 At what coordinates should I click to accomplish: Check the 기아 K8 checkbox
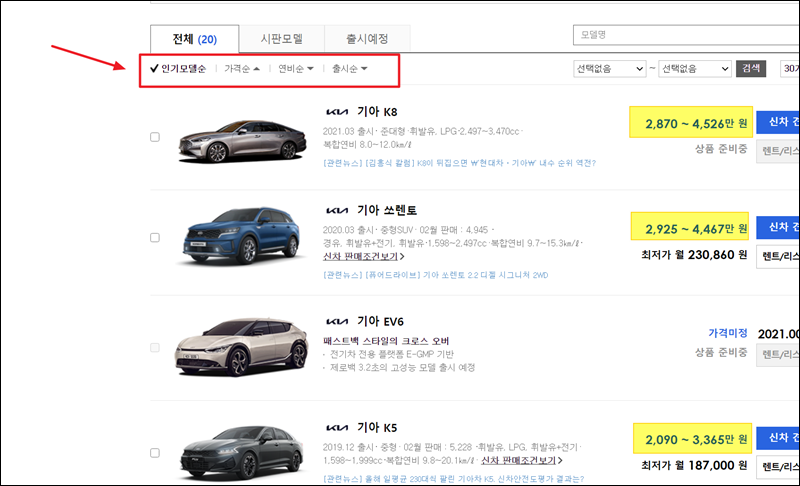pos(155,137)
